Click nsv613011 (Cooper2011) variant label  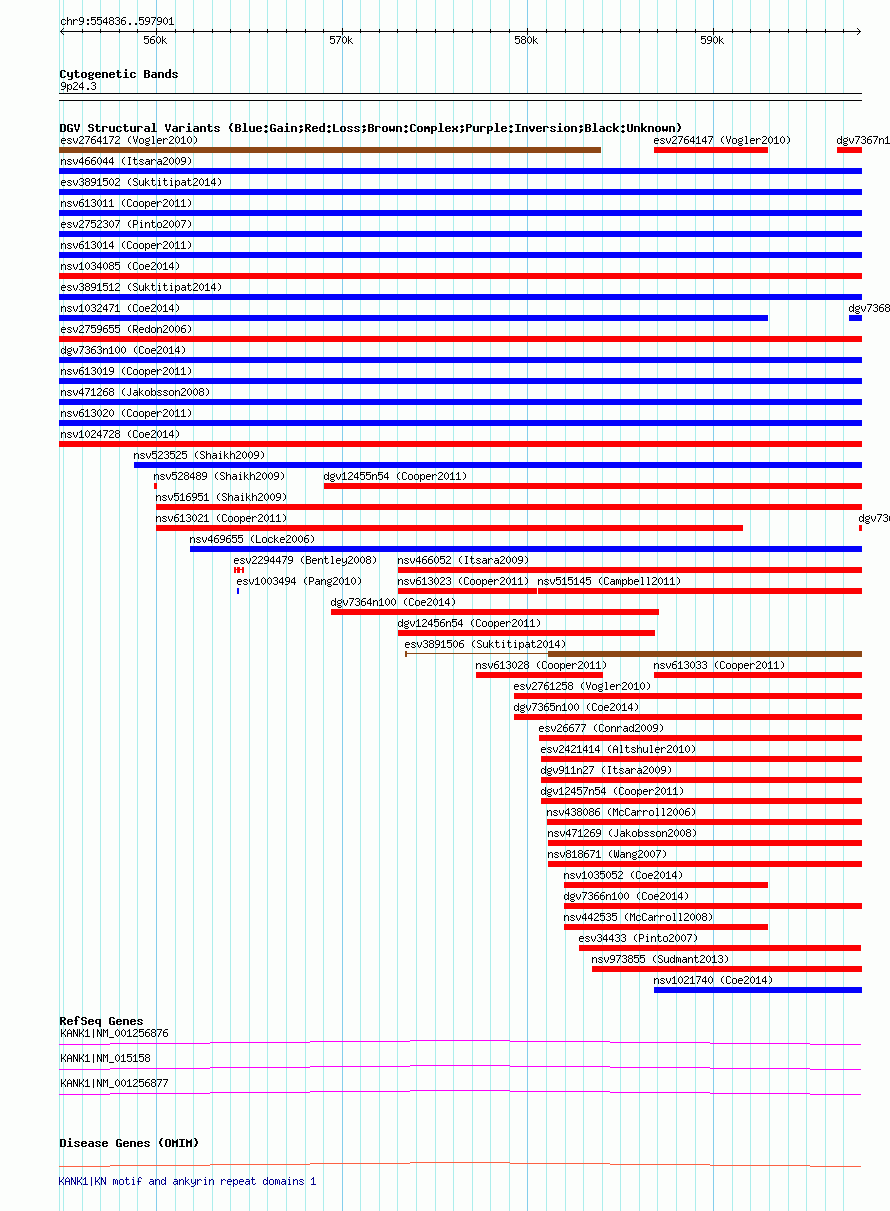(126, 203)
